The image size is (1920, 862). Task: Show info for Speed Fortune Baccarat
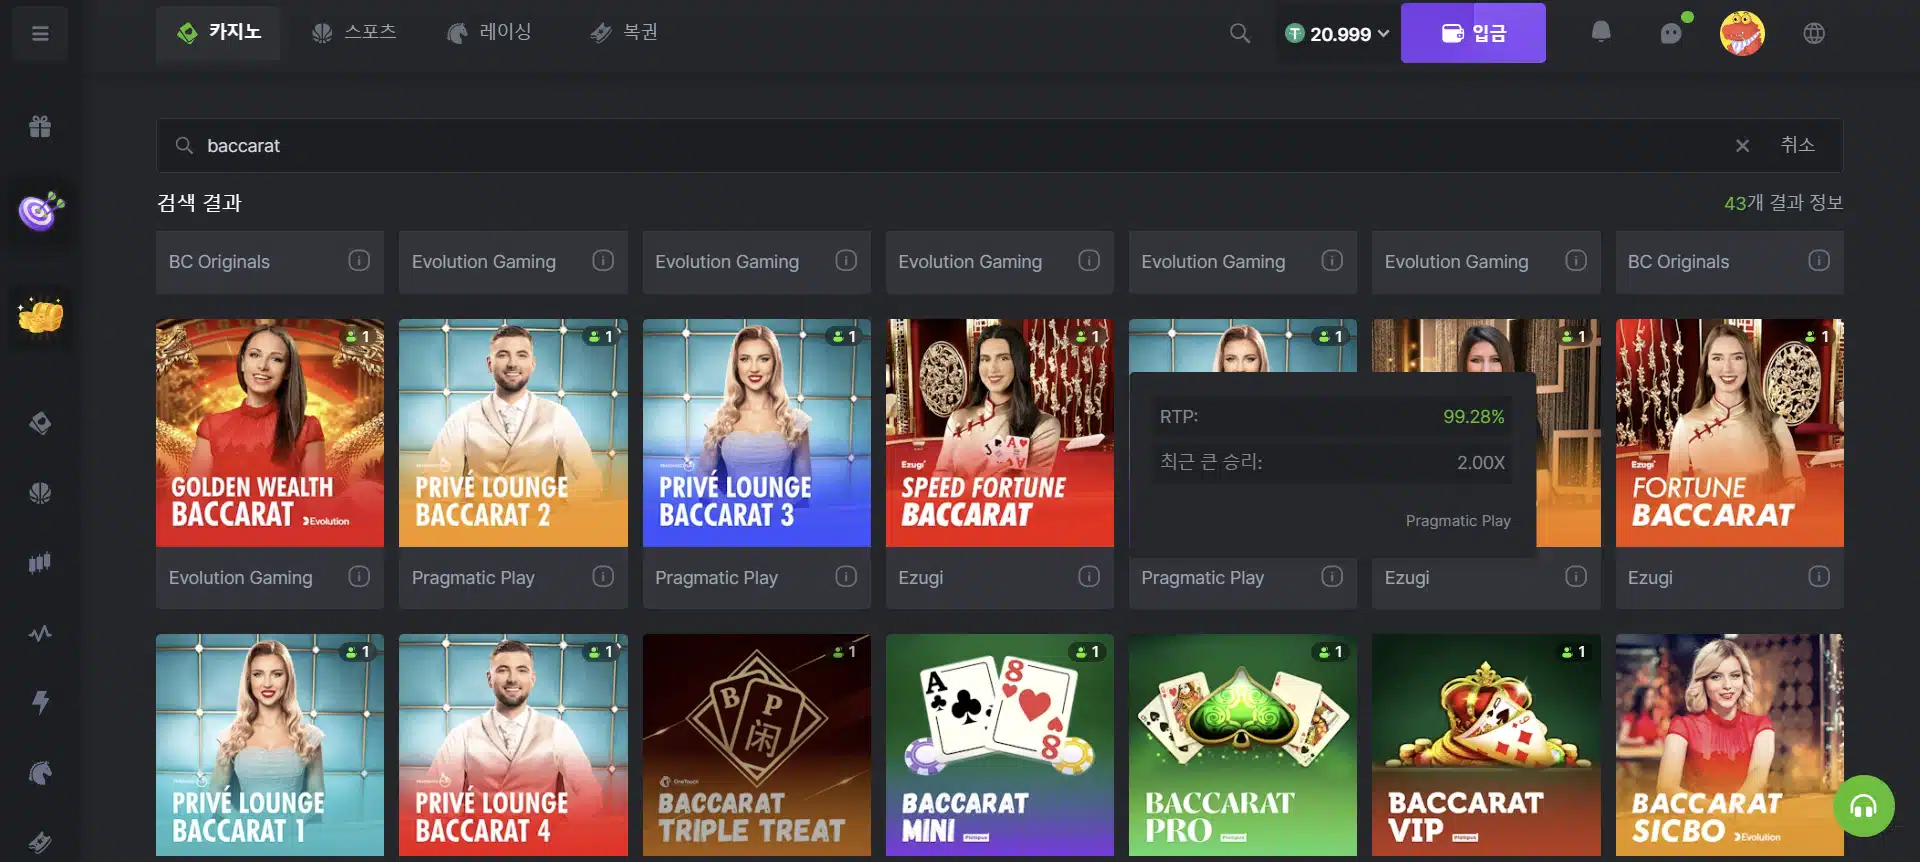(x=1089, y=576)
